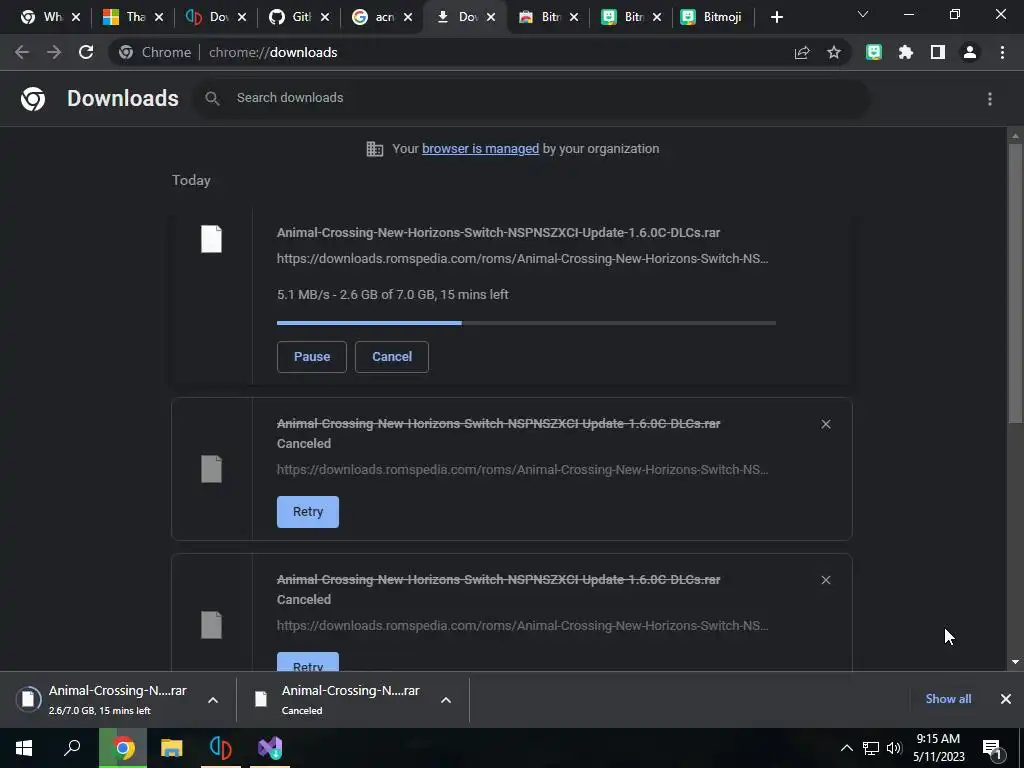Click the address bar URL chrome://downloads

pyautogui.click(x=273, y=52)
